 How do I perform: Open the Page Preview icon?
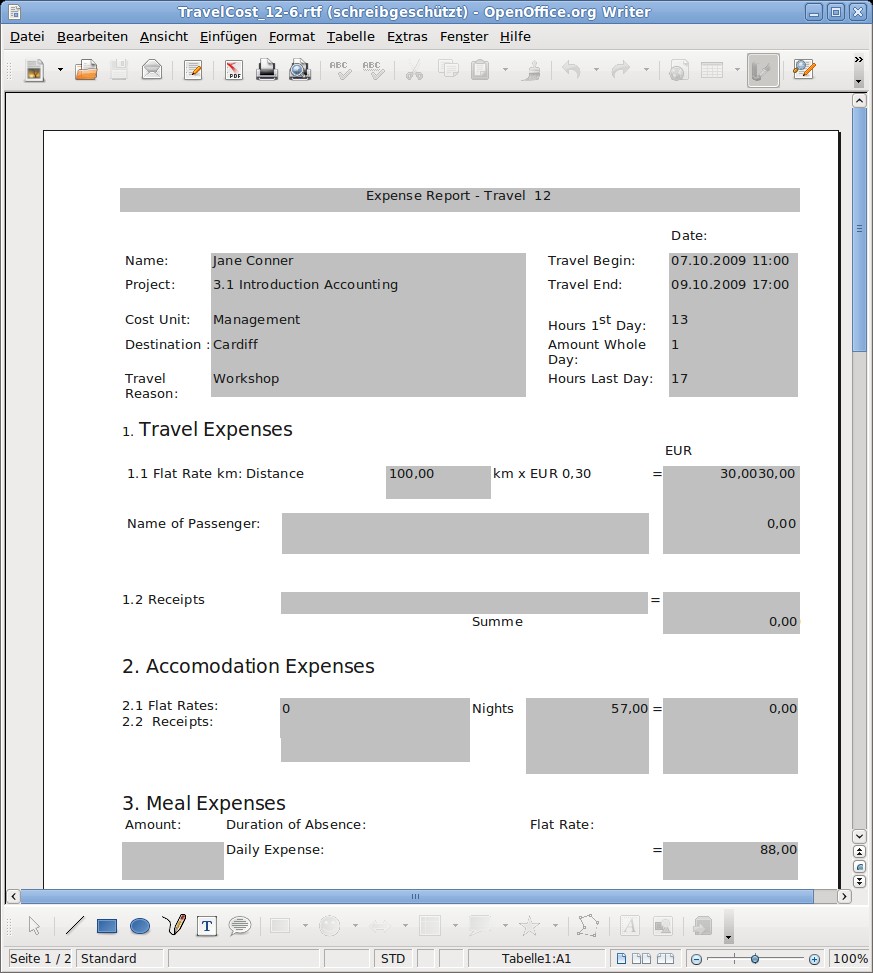299,70
